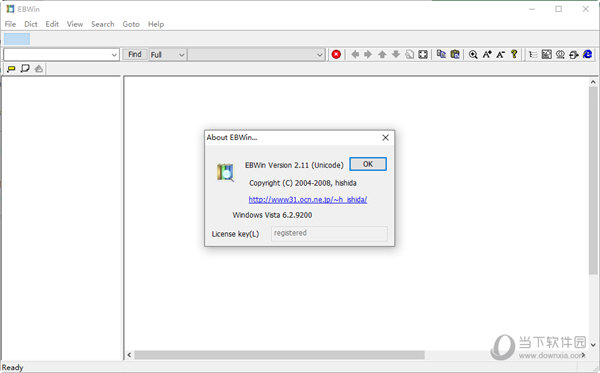Open the hishida homepage URL link
Image resolution: width=600 pixels, height=373 pixels.
pyautogui.click(x=308, y=199)
